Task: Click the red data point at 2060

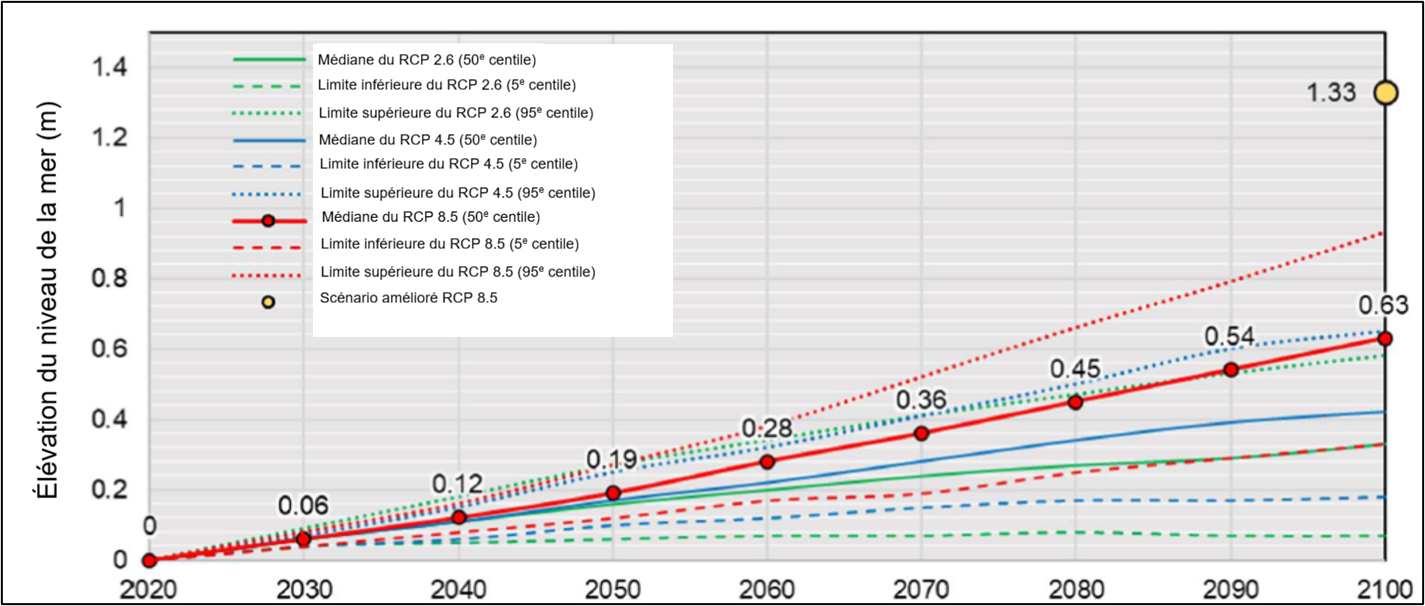Action: click(768, 462)
